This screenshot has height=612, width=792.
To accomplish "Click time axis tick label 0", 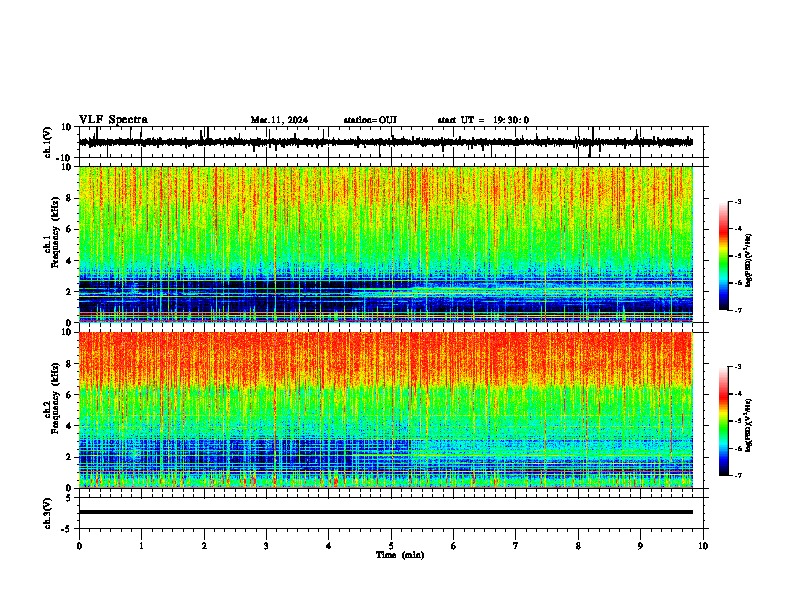I will (79, 546).
